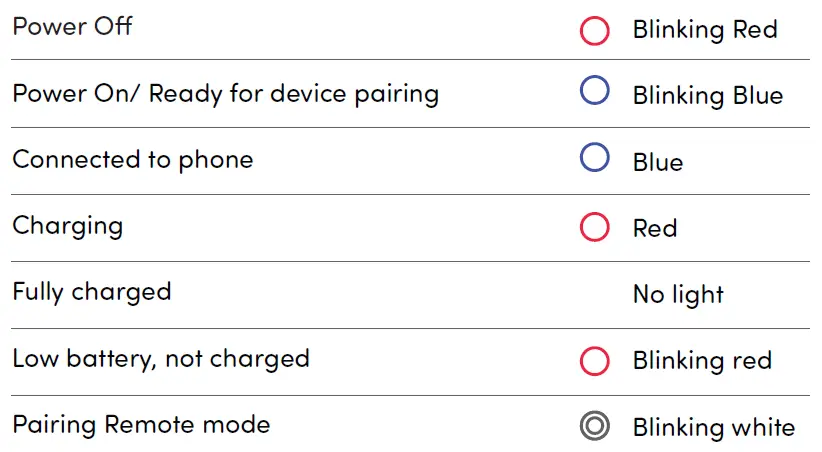Click "Blinking Red" in the Power Off row
The image size is (822, 452).
click(x=705, y=30)
